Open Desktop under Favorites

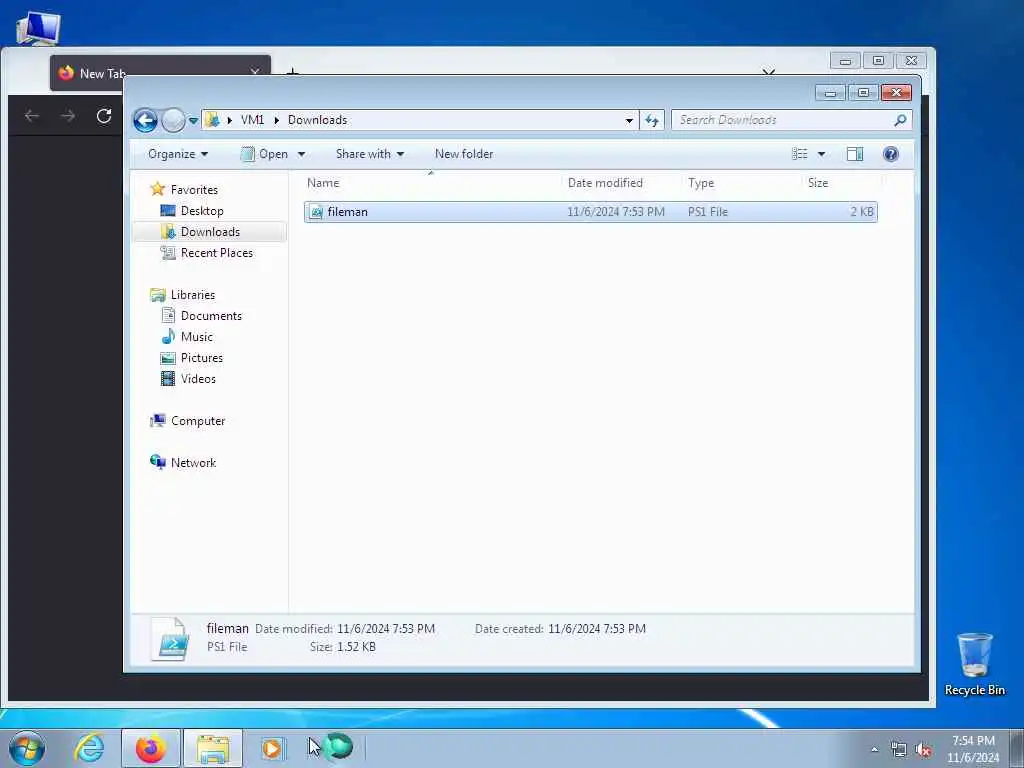tap(202, 211)
